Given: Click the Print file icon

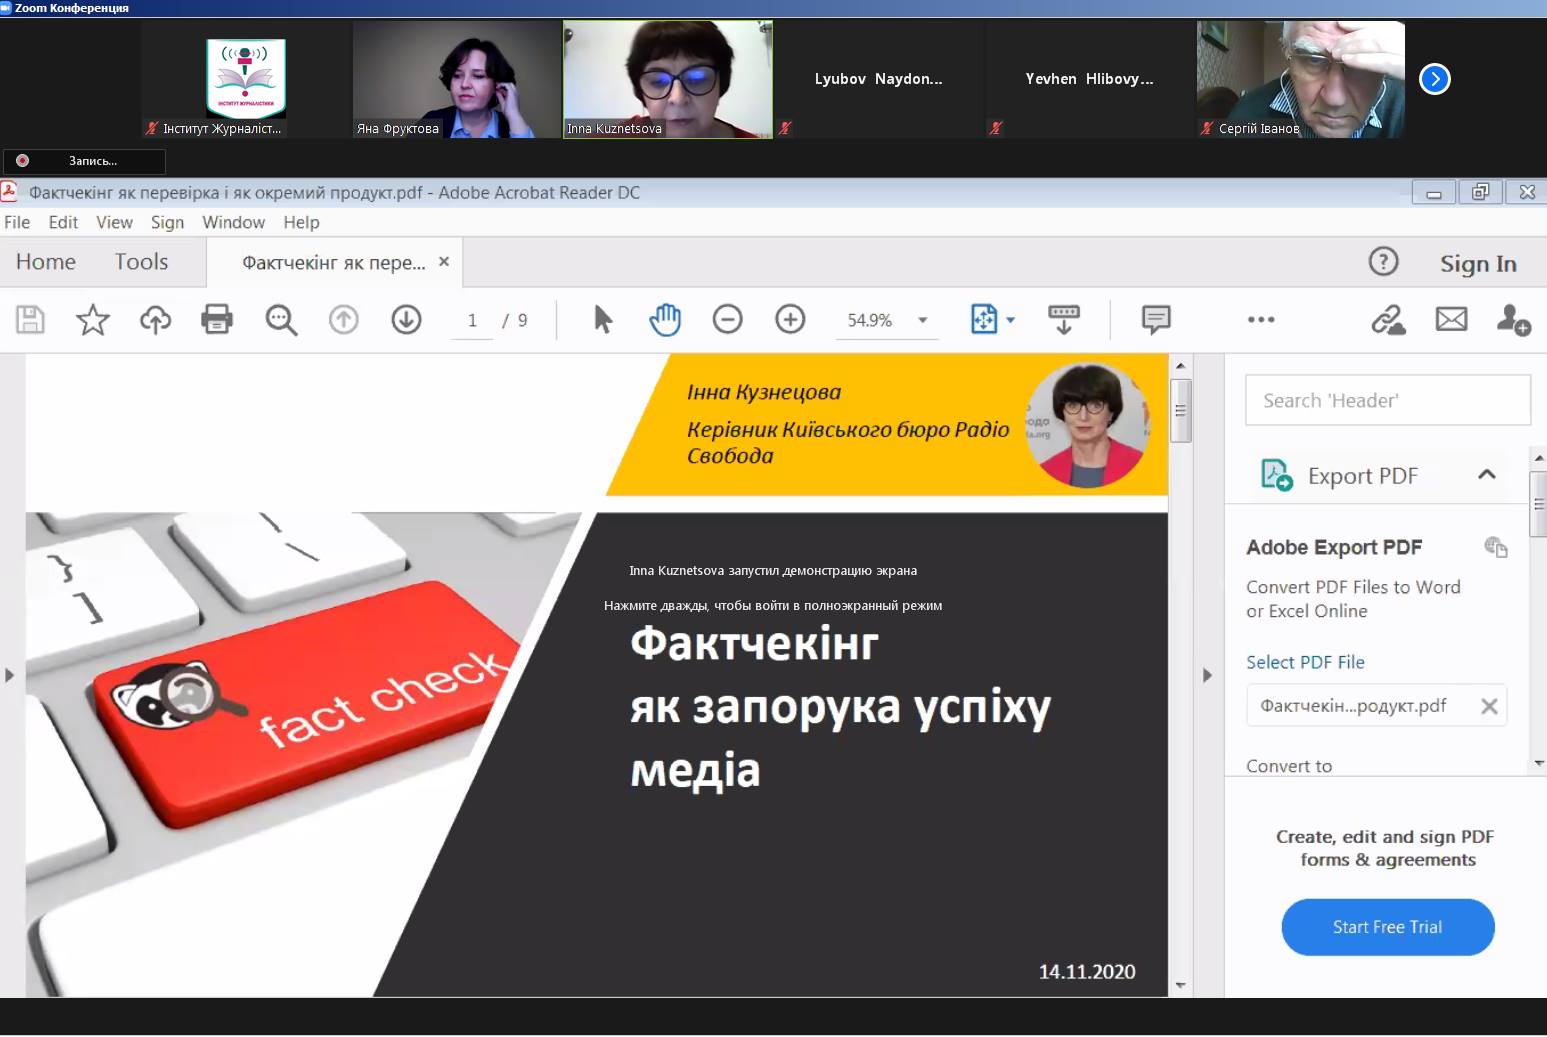Looking at the screenshot, I should tap(217, 320).
